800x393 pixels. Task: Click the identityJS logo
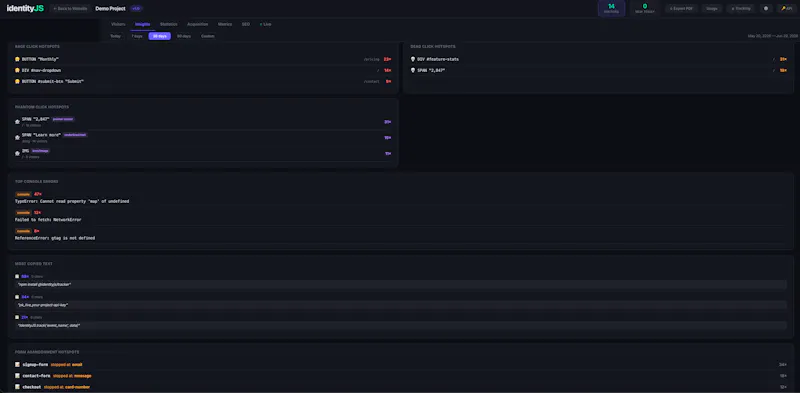pyautogui.click(x=25, y=8)
